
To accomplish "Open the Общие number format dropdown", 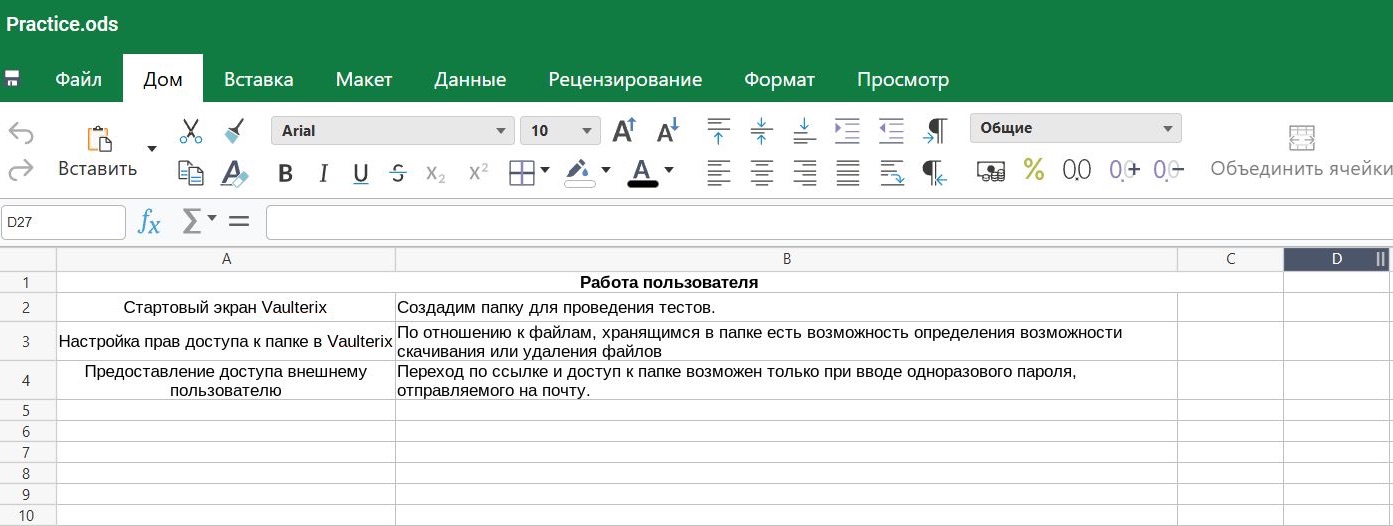I will click(1076, 128).
